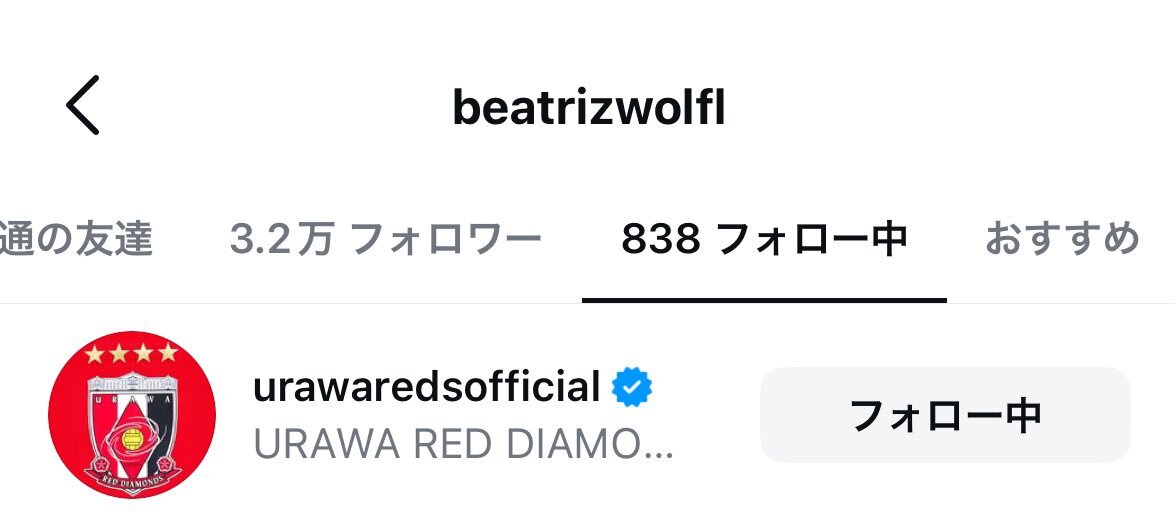Toggle the フォロー中 button for urawaredsofficial
The width and height of the screenshot is (1175, 528).
(x=945, y=414)
